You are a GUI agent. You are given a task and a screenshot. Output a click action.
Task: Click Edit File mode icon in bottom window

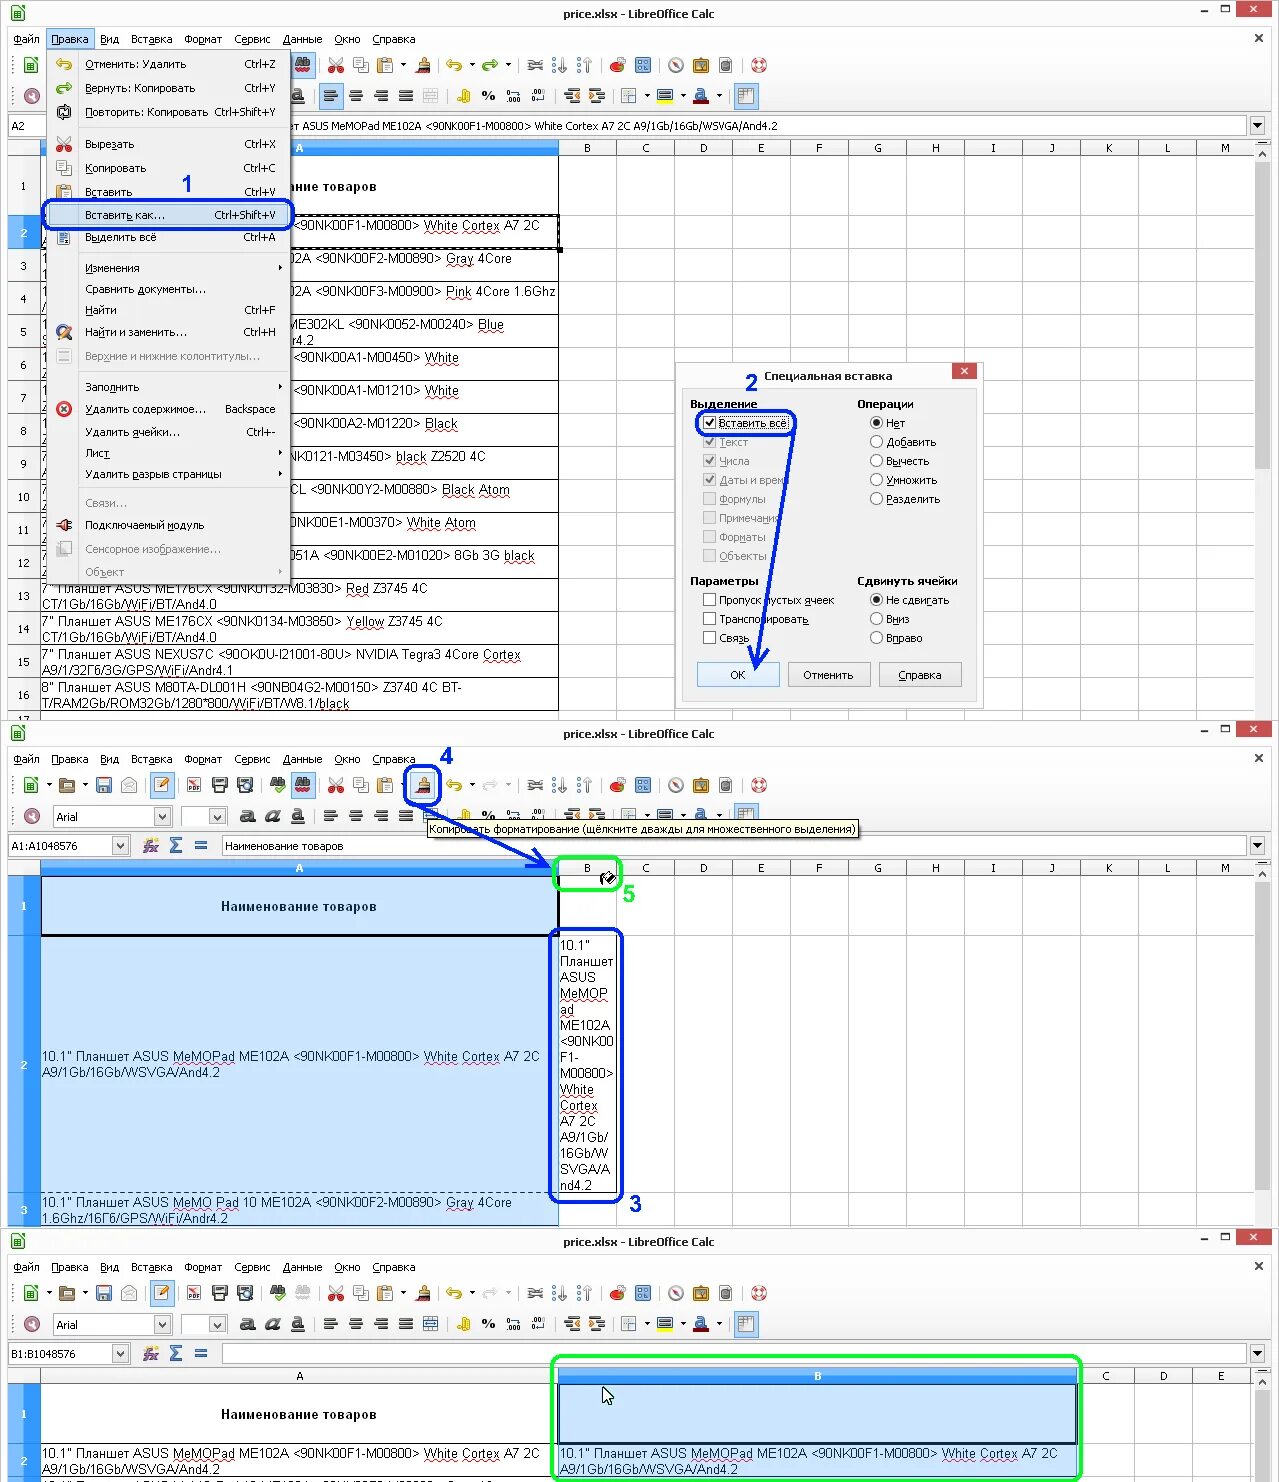[162, 1293]
